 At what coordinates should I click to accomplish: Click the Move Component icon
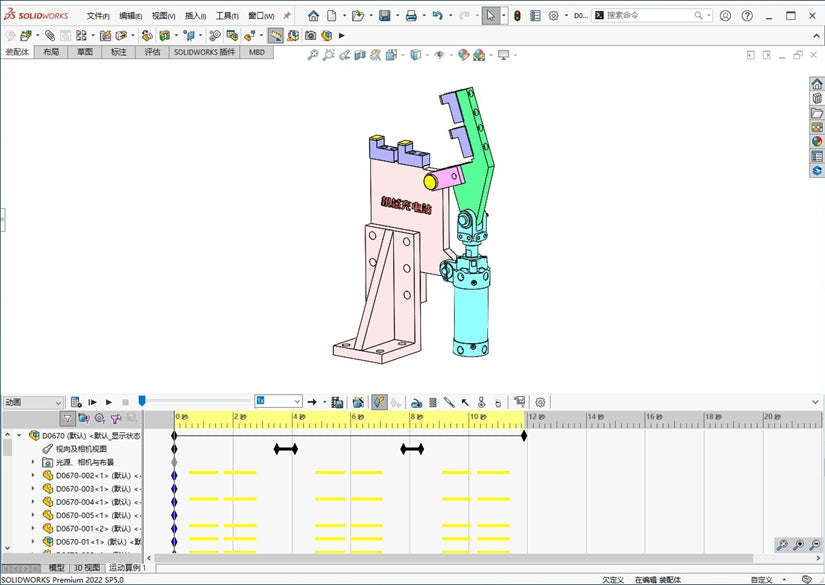121,36
